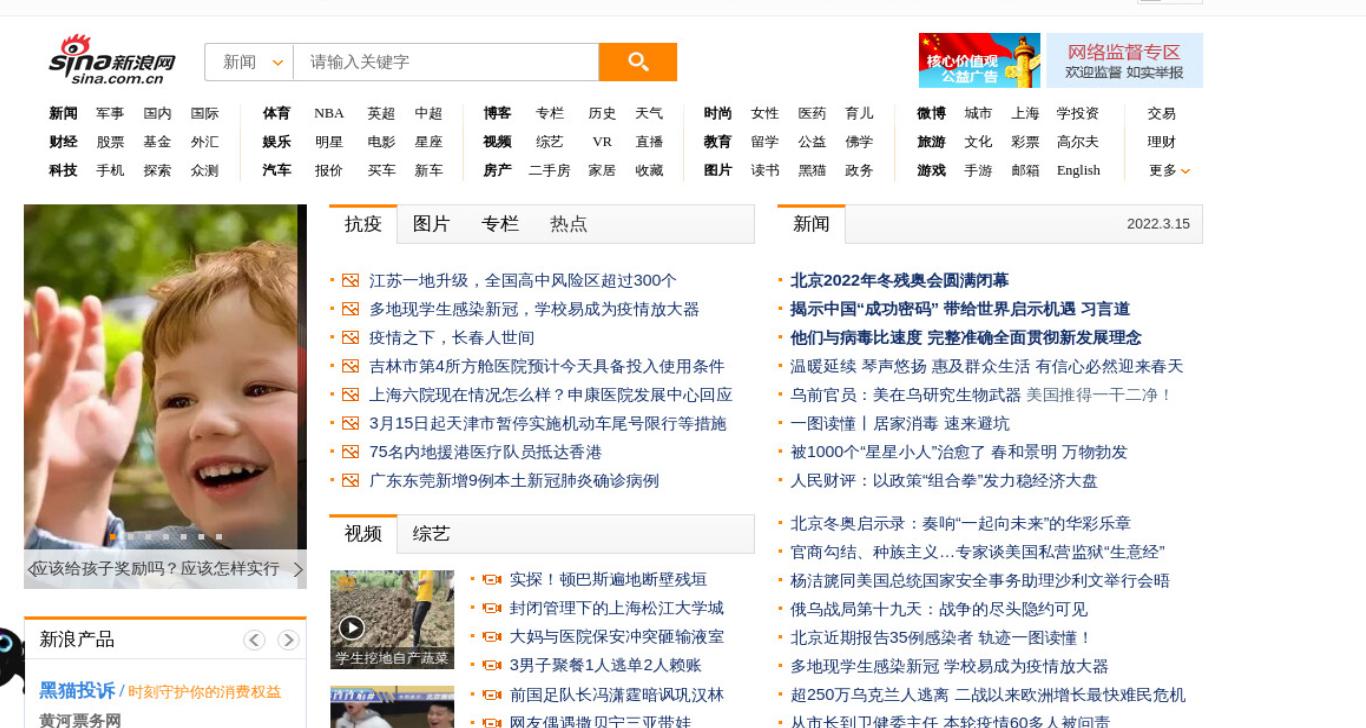Click image icon beside 上海六院 headline

point(350,395)
